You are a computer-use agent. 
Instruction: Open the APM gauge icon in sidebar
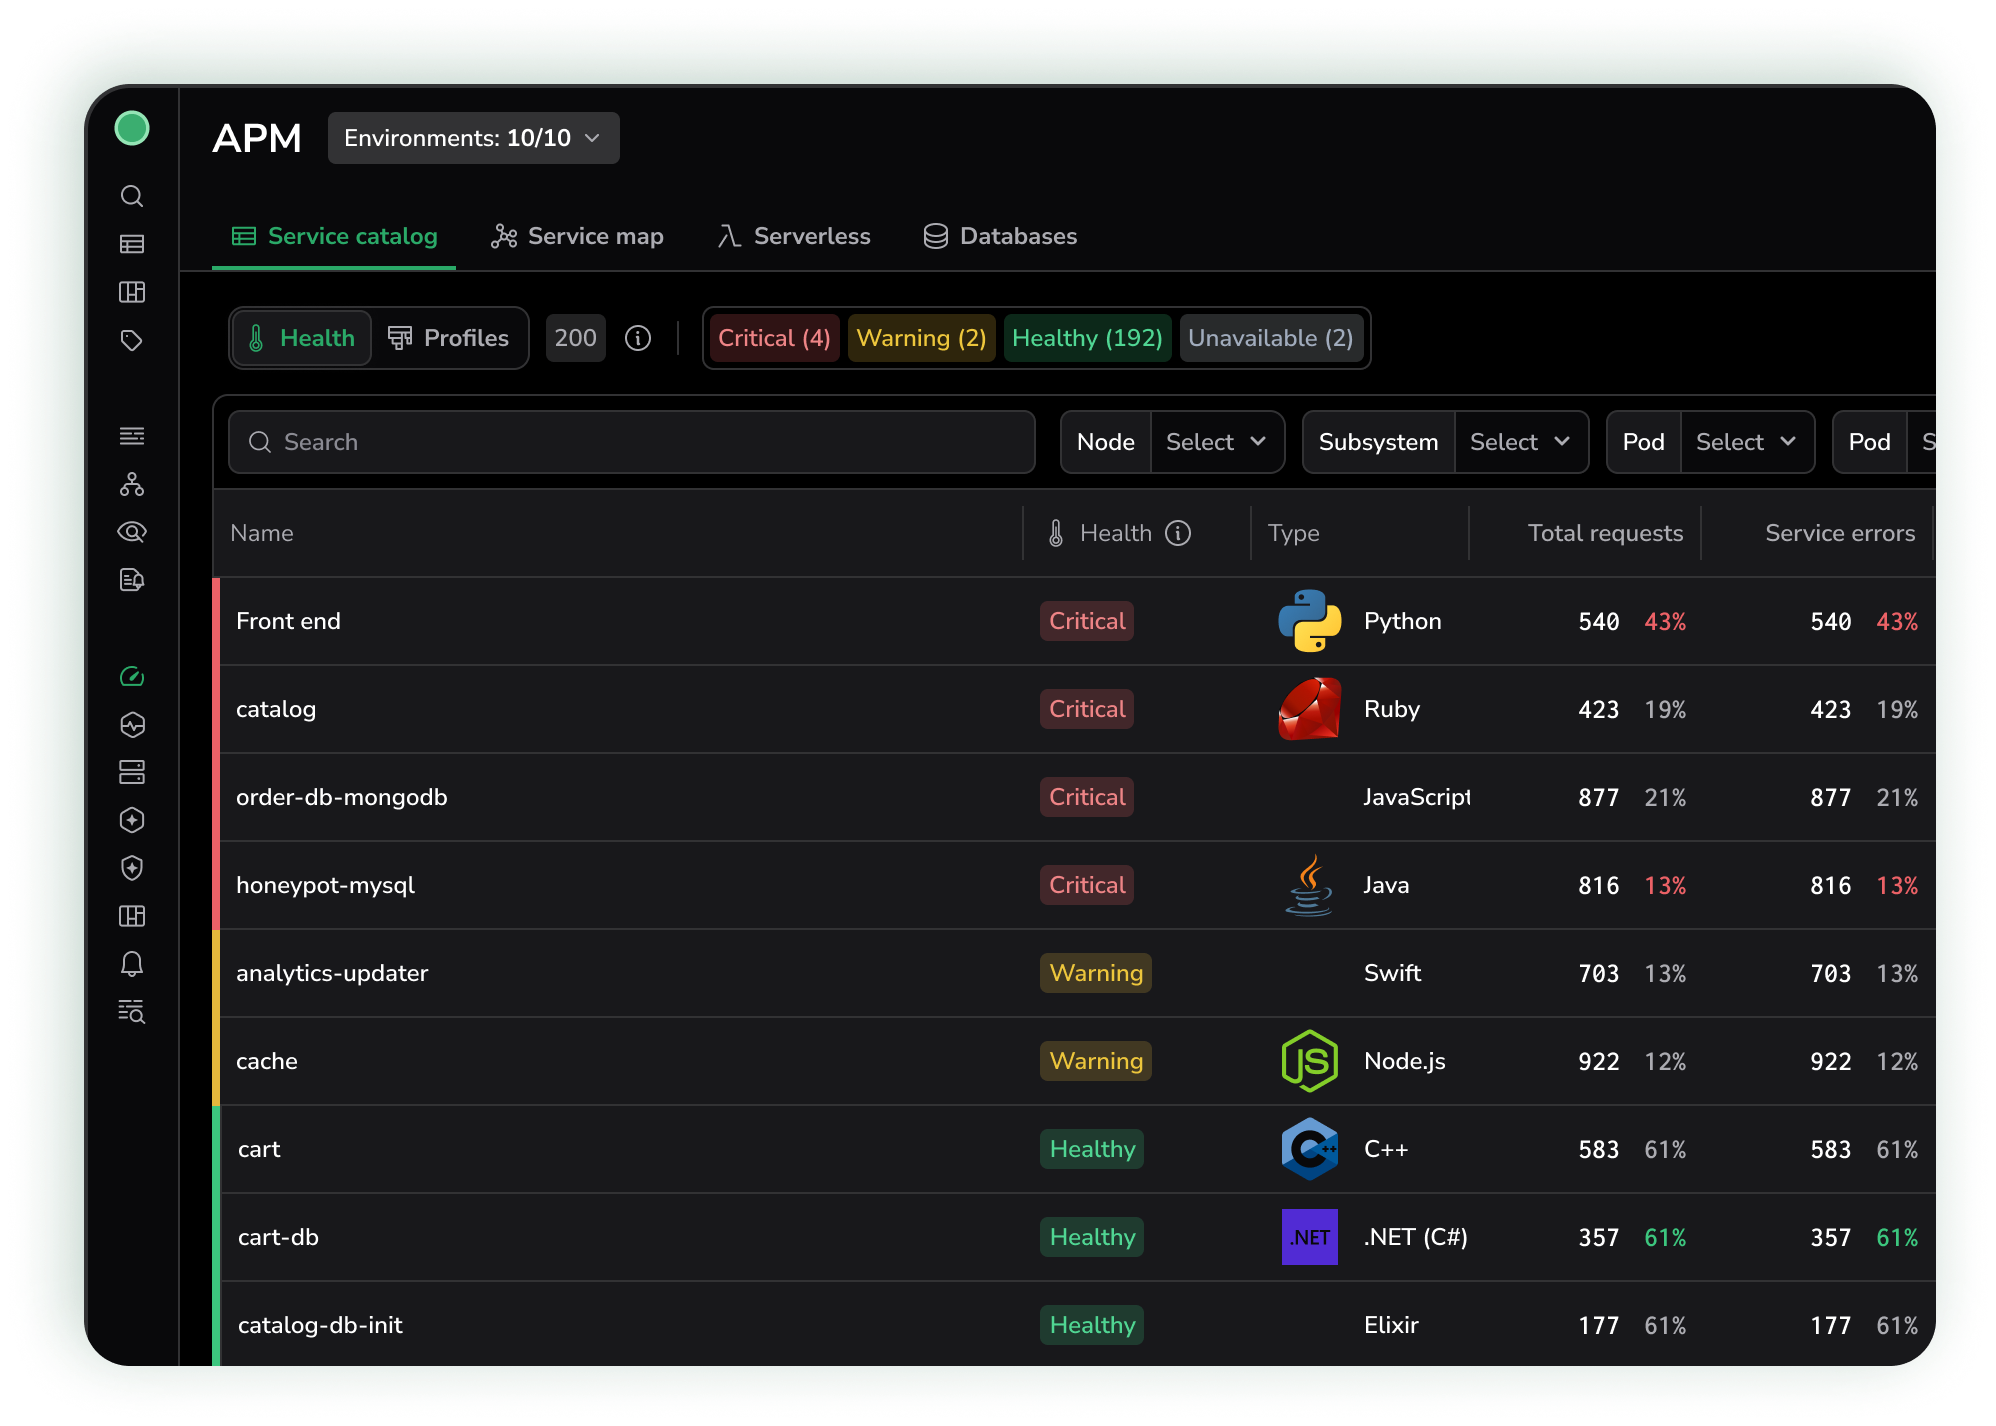click(x=132, y=677)
